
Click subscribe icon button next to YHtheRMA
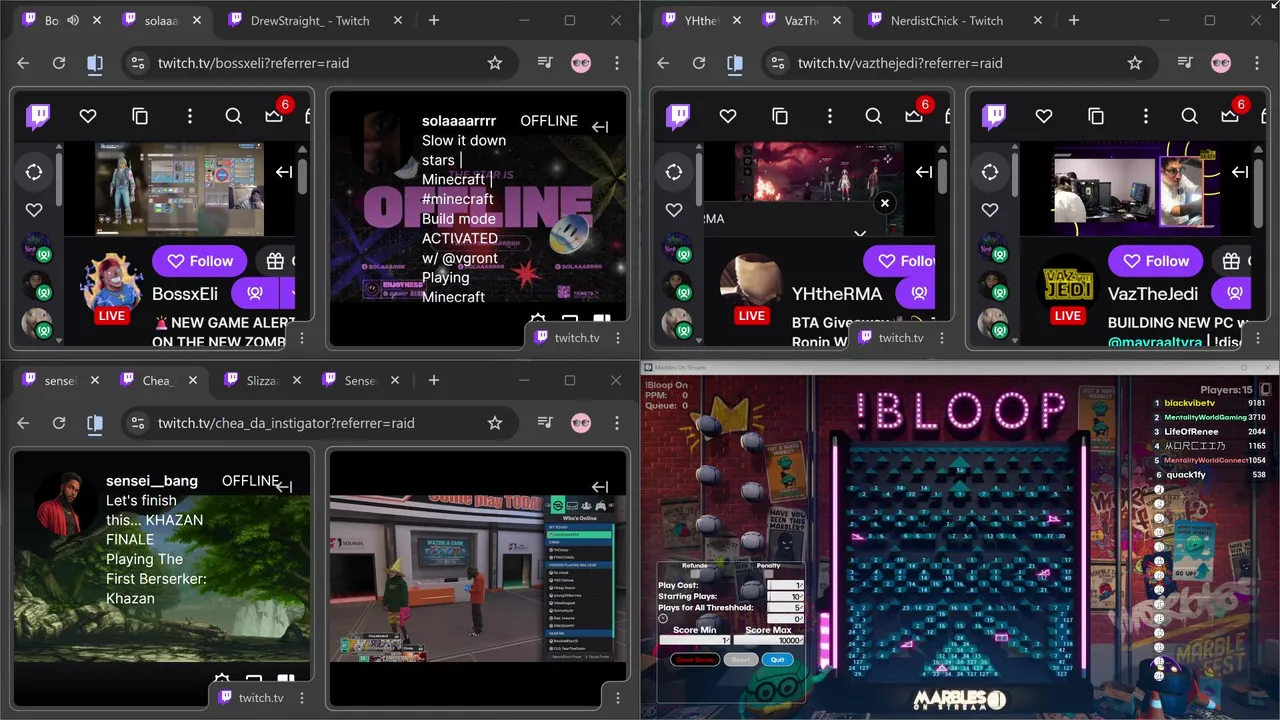point(916,293)
